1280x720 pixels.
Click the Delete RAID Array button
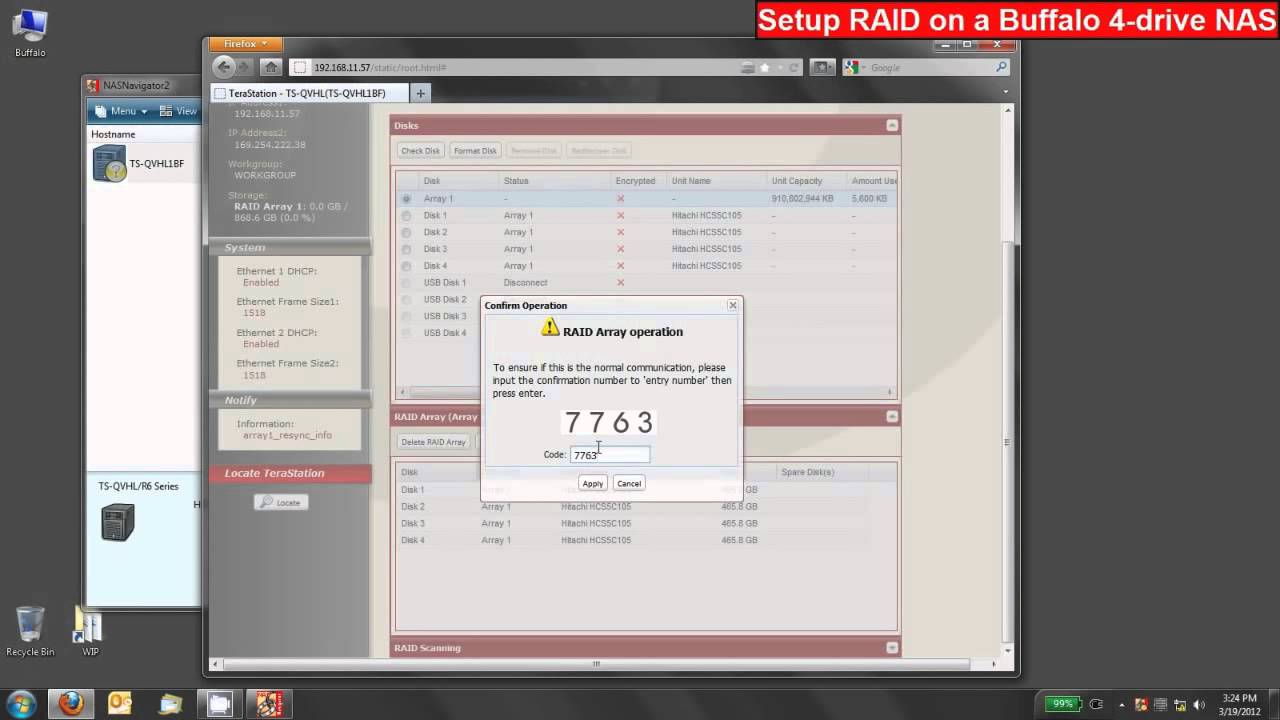[433, 441]
